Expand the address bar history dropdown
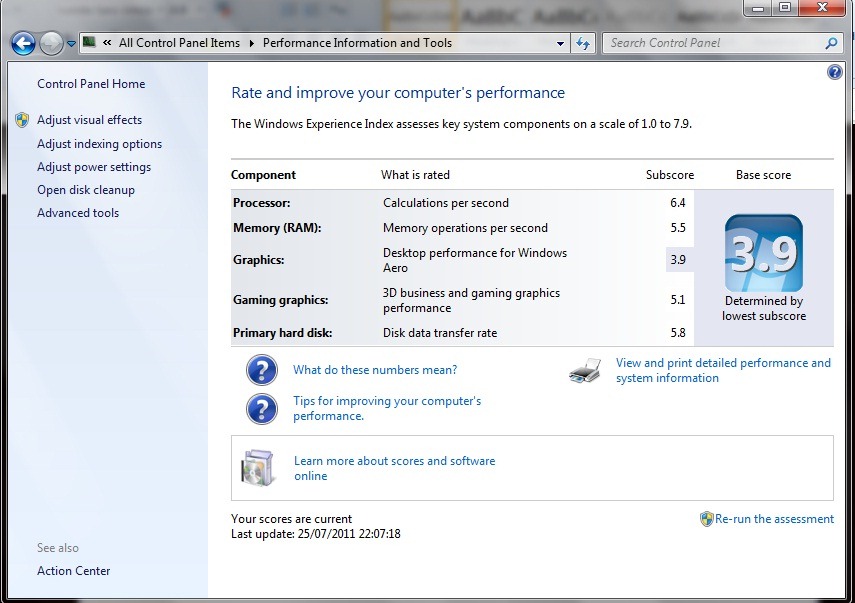This screenshot has width=855, height=603. tap(561, 44)
